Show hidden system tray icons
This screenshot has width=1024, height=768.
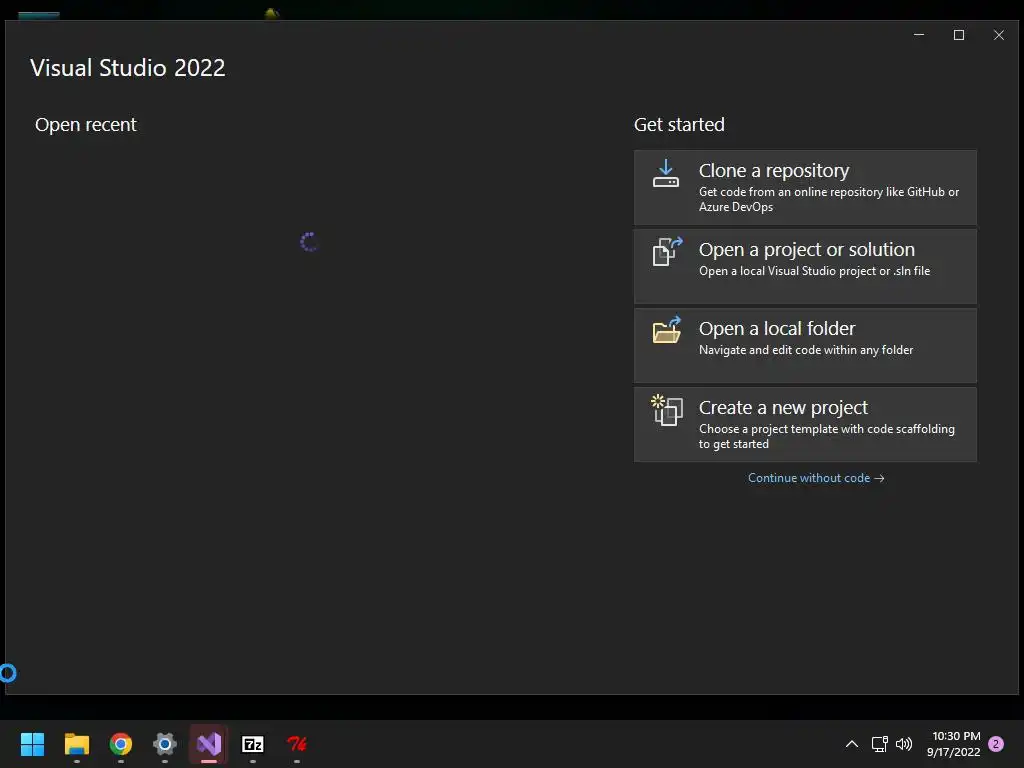pyautogui.click(x=852, y=744)
